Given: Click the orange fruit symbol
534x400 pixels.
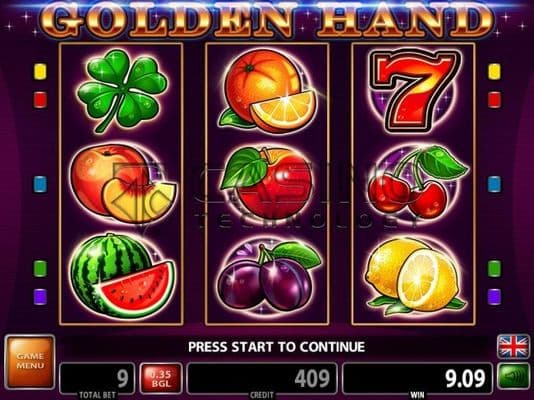Looking at the screenshot, I should coord(269,92).
